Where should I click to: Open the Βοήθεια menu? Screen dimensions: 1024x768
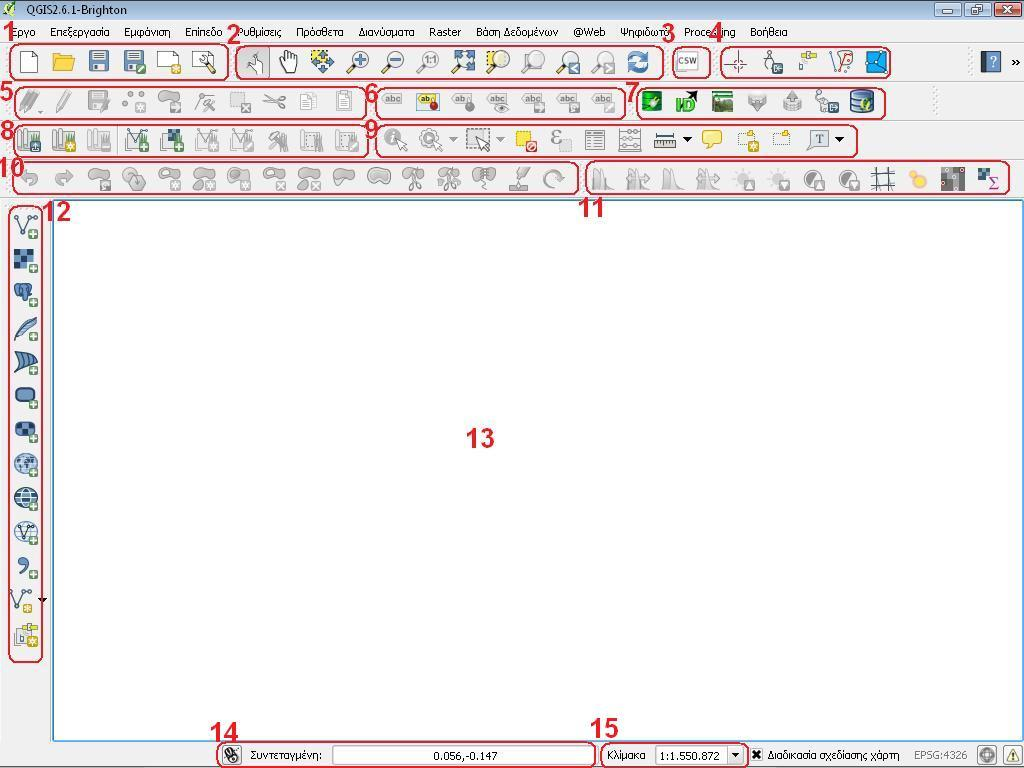click(768, 32)
